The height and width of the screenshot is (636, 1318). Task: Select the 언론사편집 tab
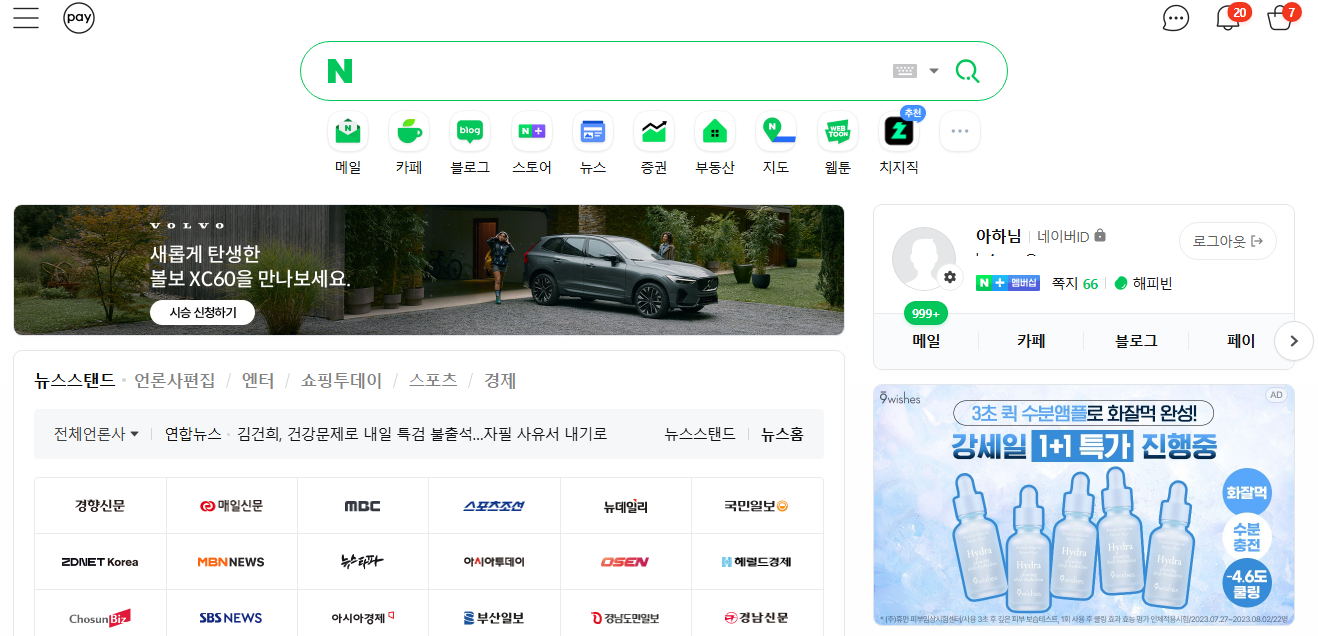[x=175, y=380]
